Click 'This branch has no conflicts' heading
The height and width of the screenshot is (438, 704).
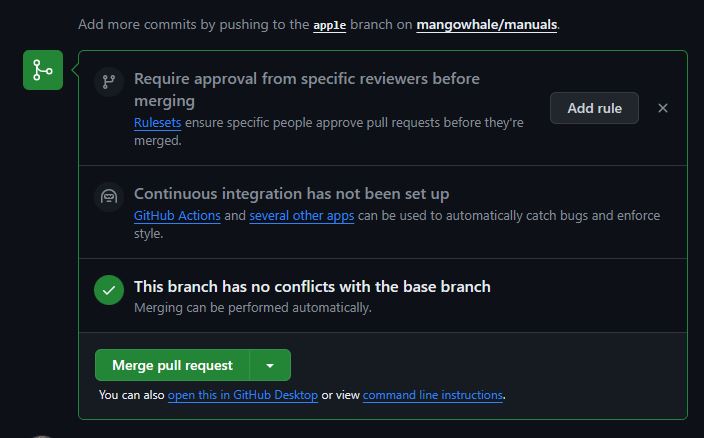312,286
